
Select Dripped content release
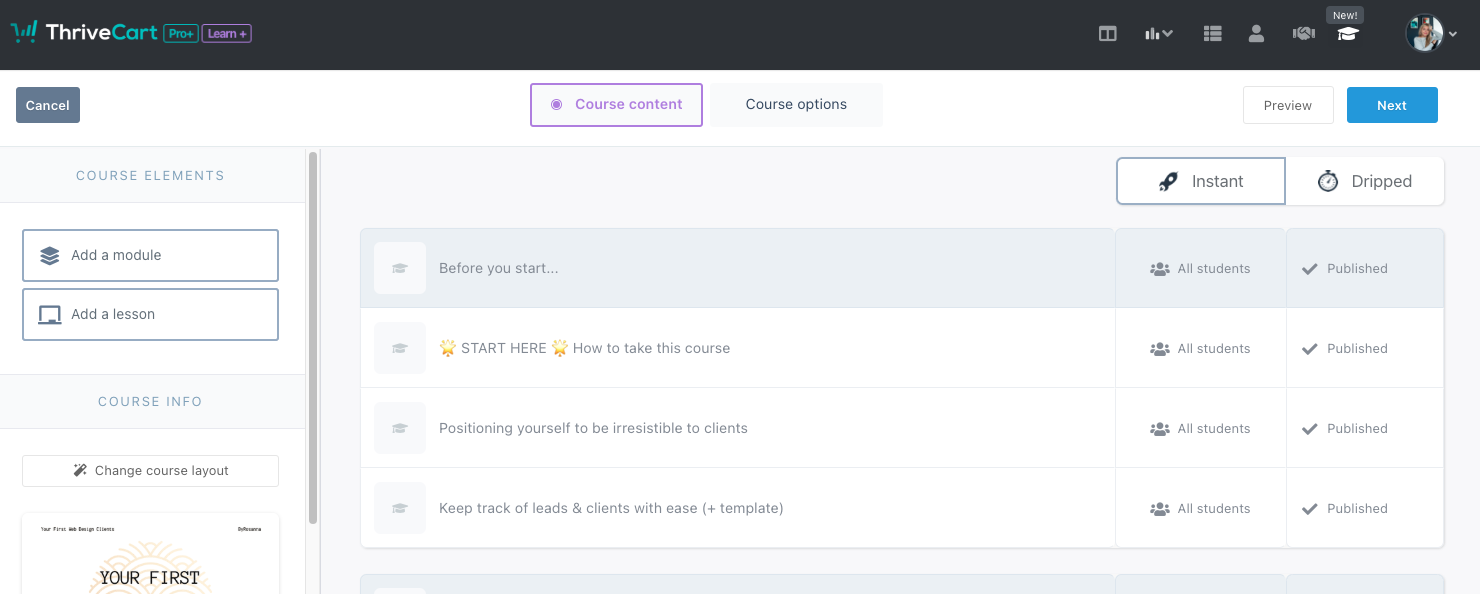coord(1365,181)
